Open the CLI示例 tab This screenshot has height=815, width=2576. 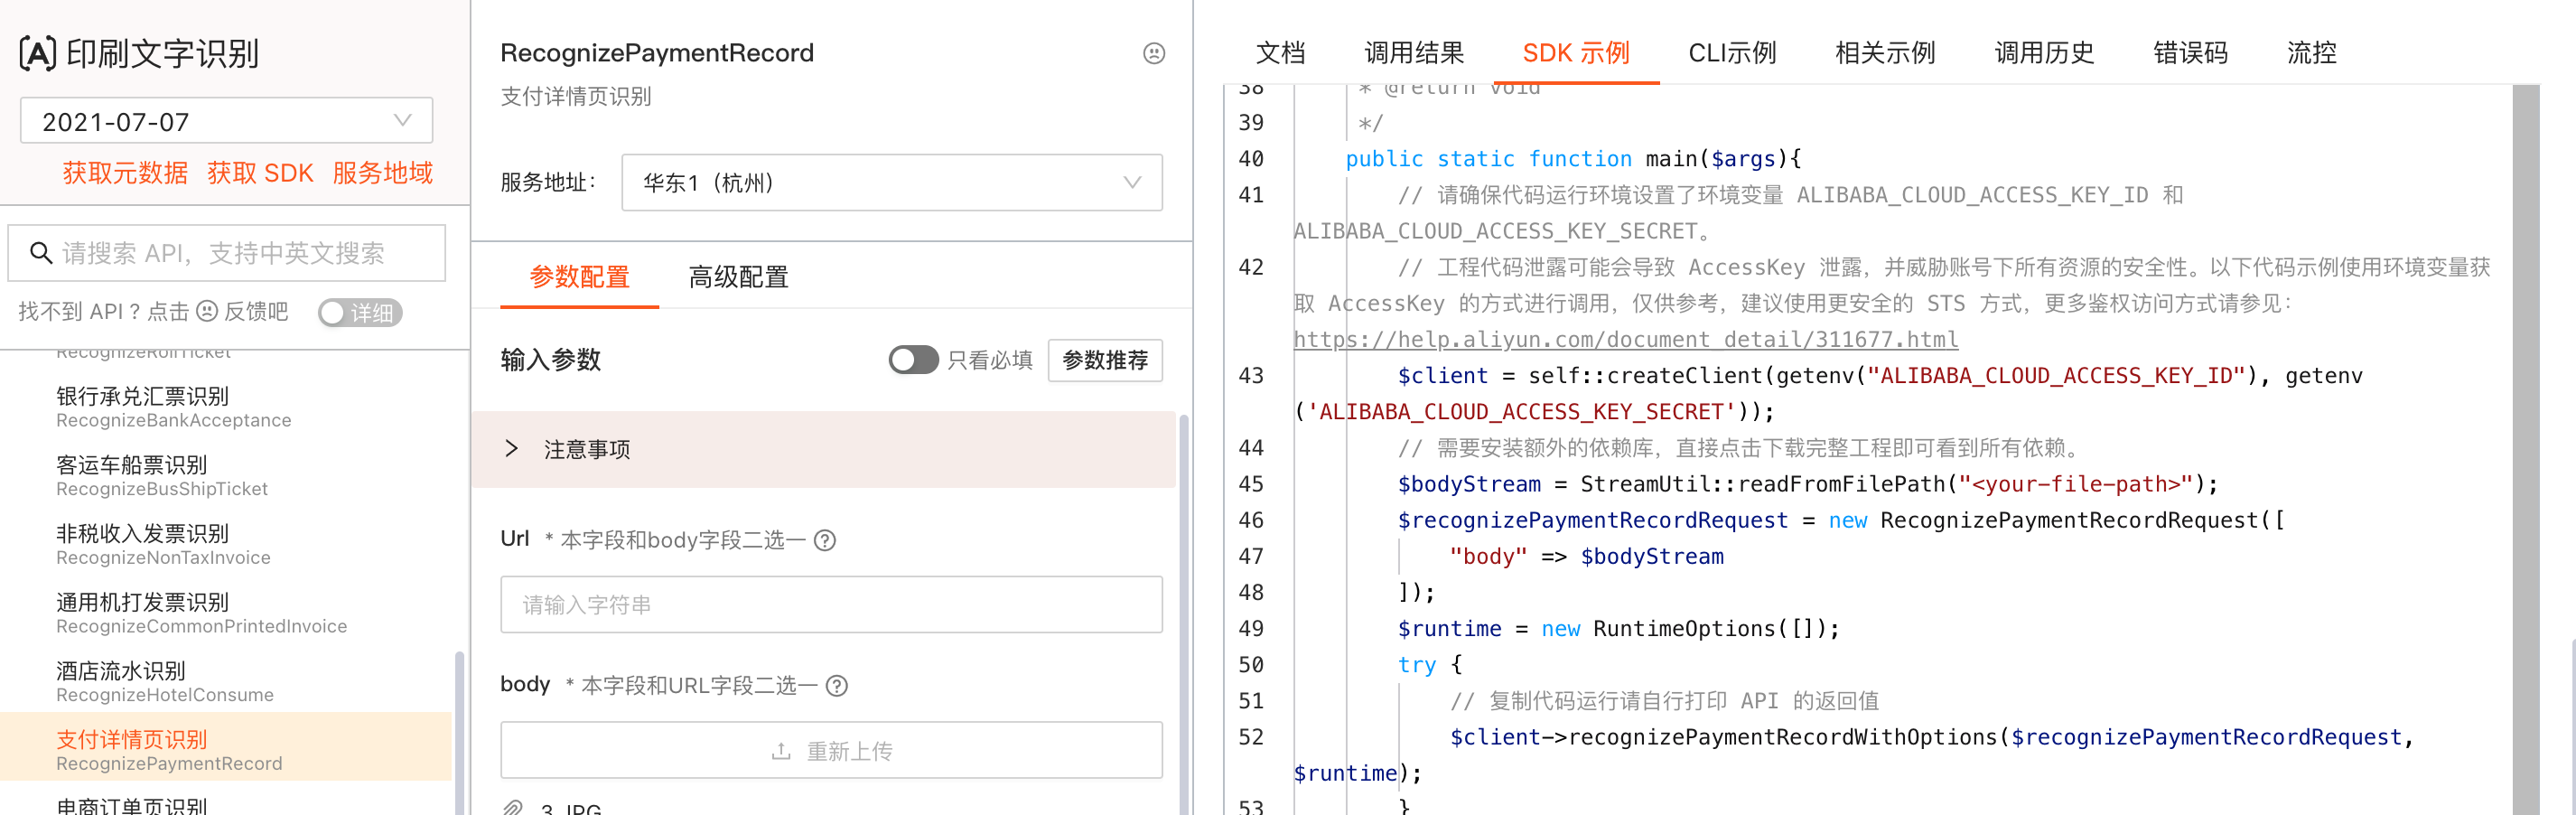(x=1732, y=52)
